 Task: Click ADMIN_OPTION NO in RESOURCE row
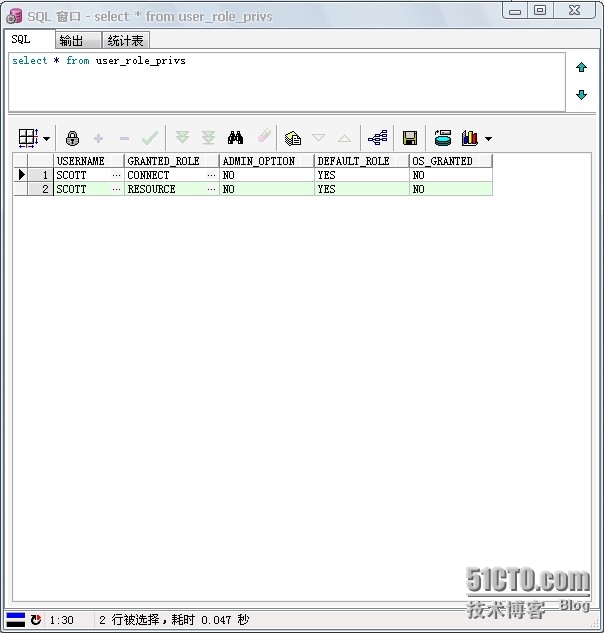(x=267, y=189)
